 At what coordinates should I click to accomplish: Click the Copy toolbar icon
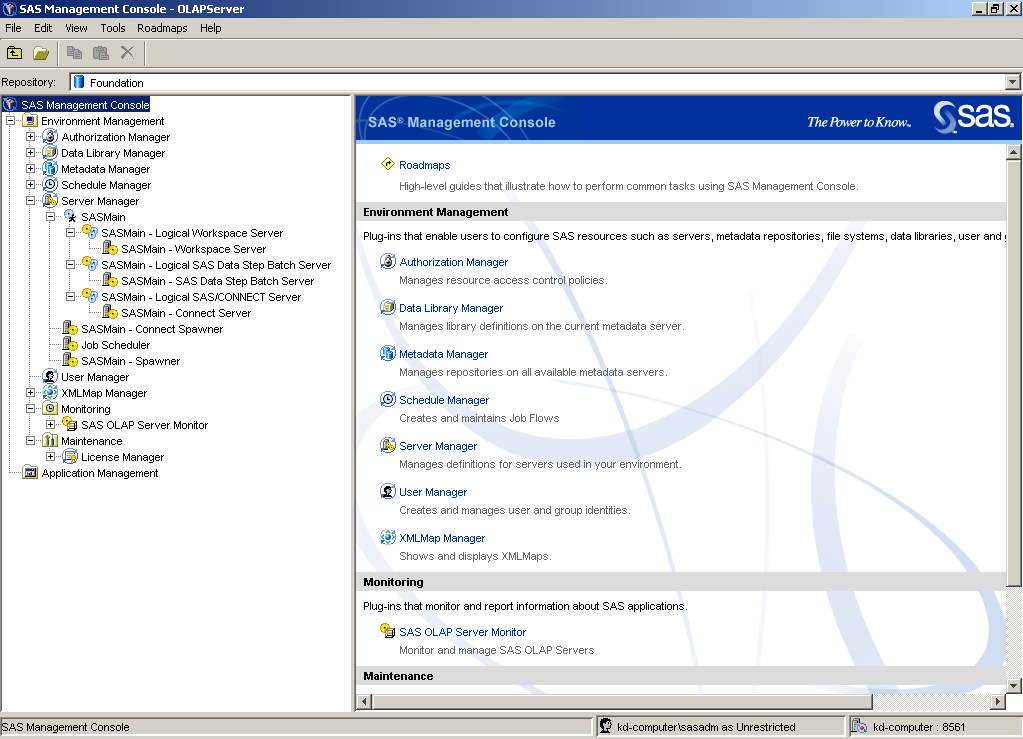pos(74,53)
